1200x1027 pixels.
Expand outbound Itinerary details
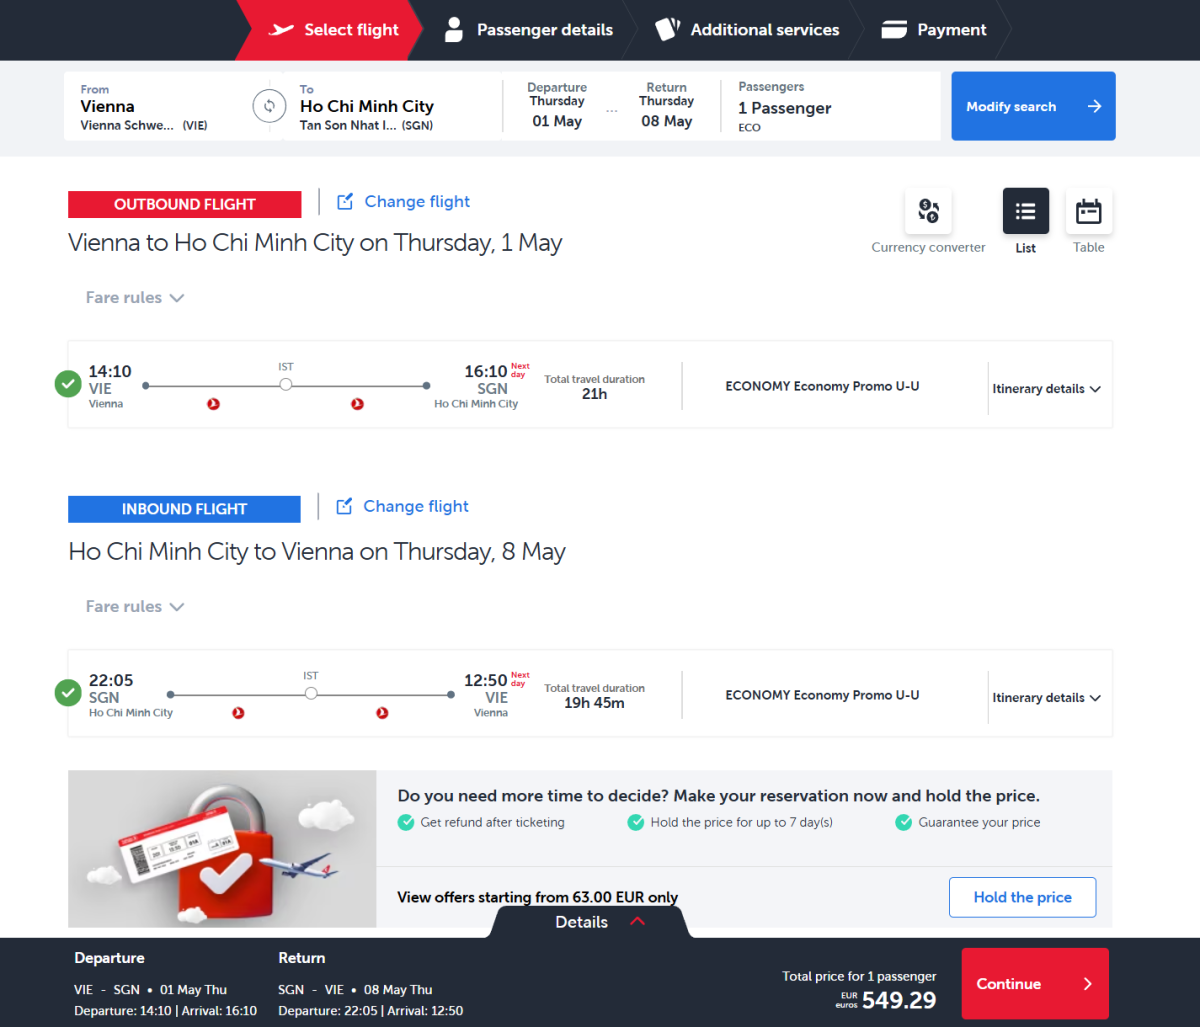click(x=1046, y=389)
